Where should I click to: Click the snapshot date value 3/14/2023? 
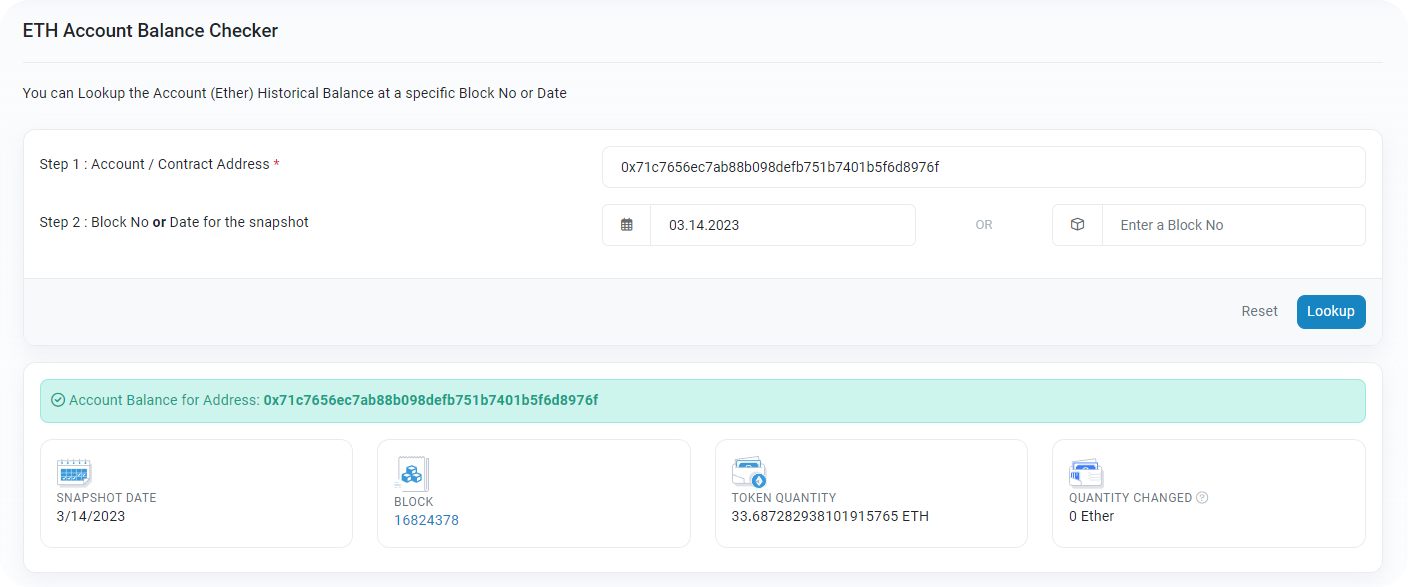(91, 516)
